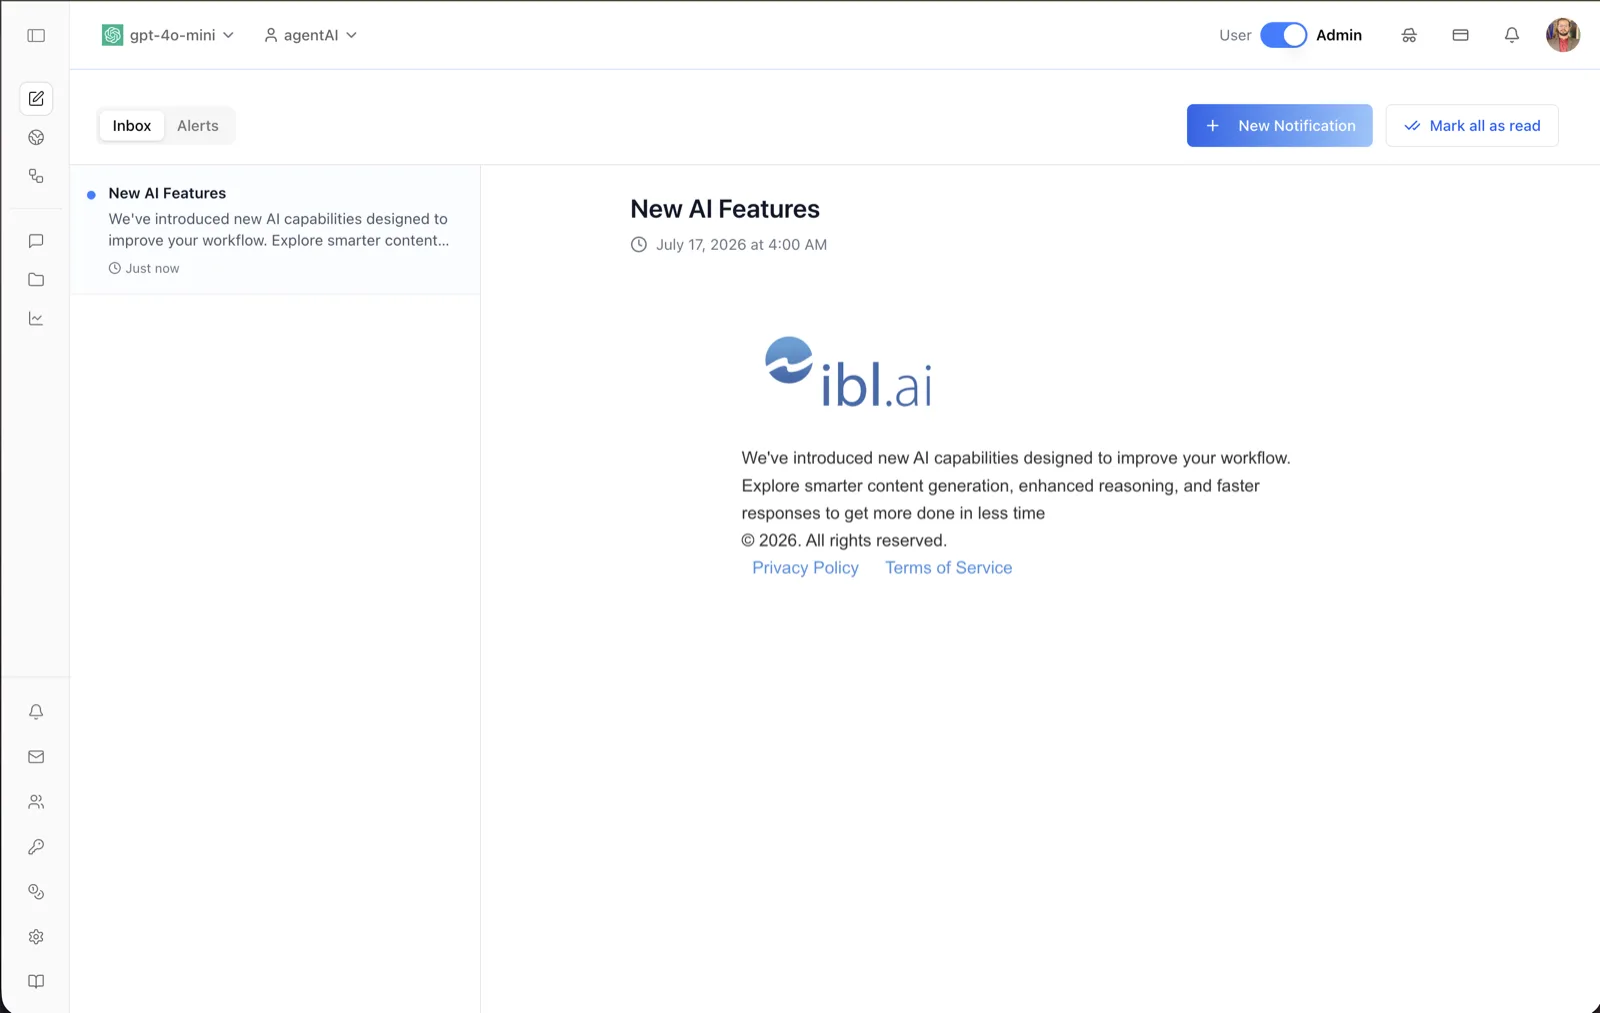This screenshot has width=1600, height=1013.
Task: Open the analytics chart icon in sidebar
Action: [36, 319]
